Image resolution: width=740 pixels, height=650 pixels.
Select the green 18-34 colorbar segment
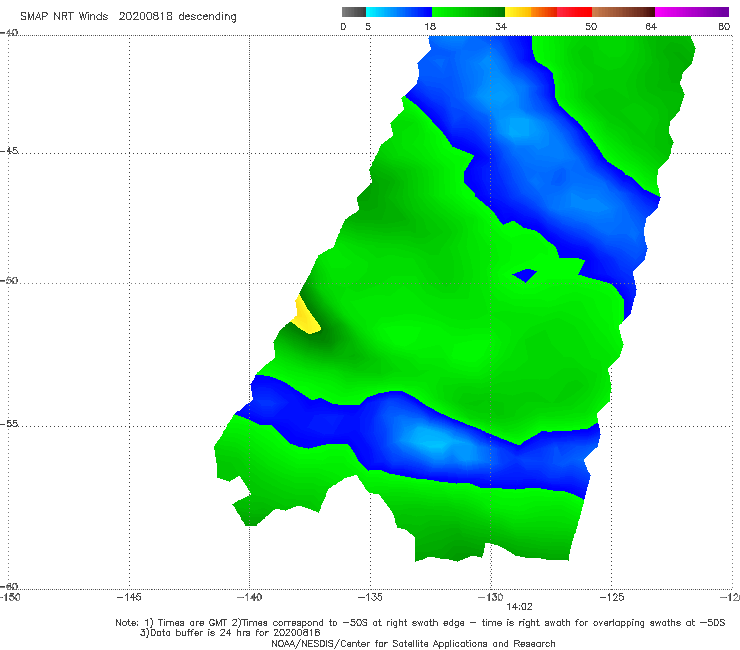pyautogui.click(x=468, y=12)
